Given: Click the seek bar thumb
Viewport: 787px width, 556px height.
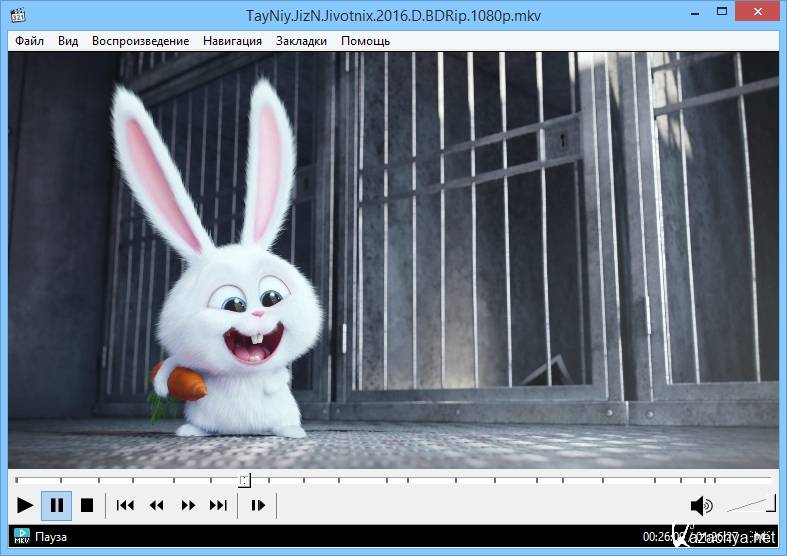Looking at the screenshot, I should tap(244, 481).
